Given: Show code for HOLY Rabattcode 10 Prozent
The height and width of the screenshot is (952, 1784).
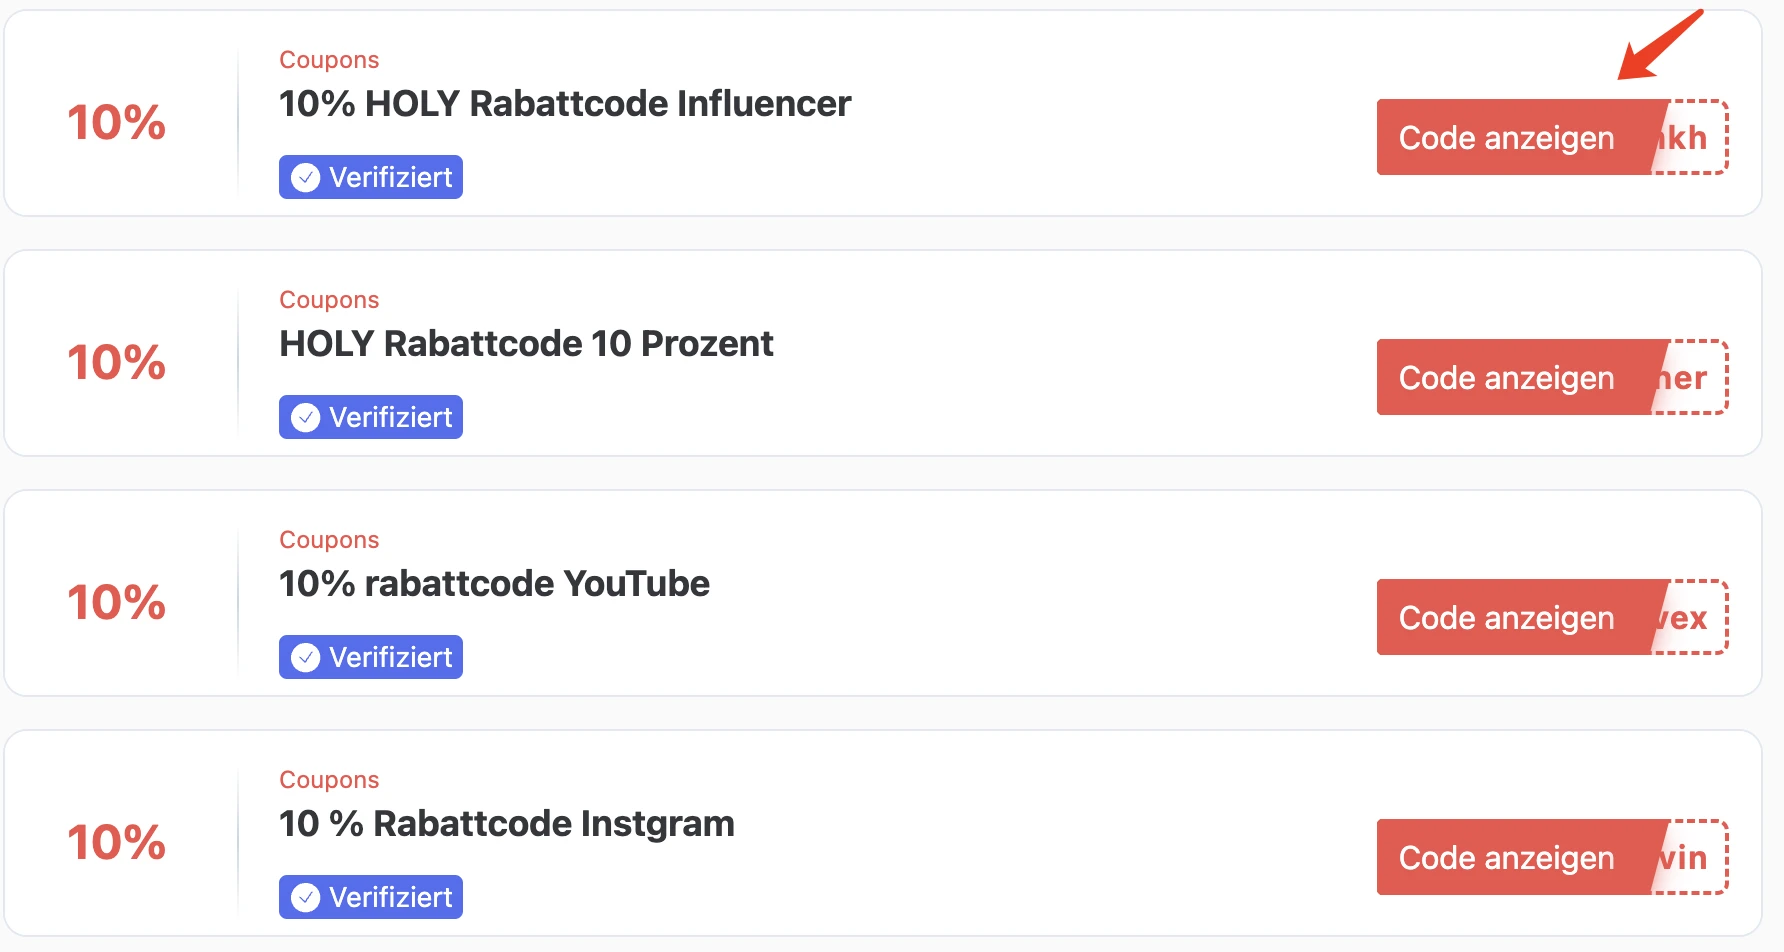Looking at the screenshot, I should pos(1506,378).
